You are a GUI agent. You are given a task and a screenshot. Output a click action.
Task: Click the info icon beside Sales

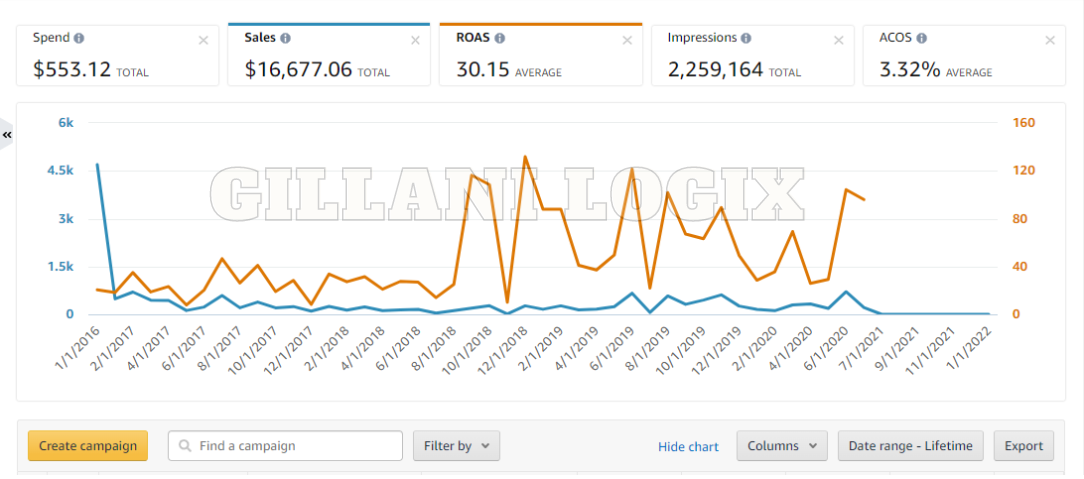285,38
